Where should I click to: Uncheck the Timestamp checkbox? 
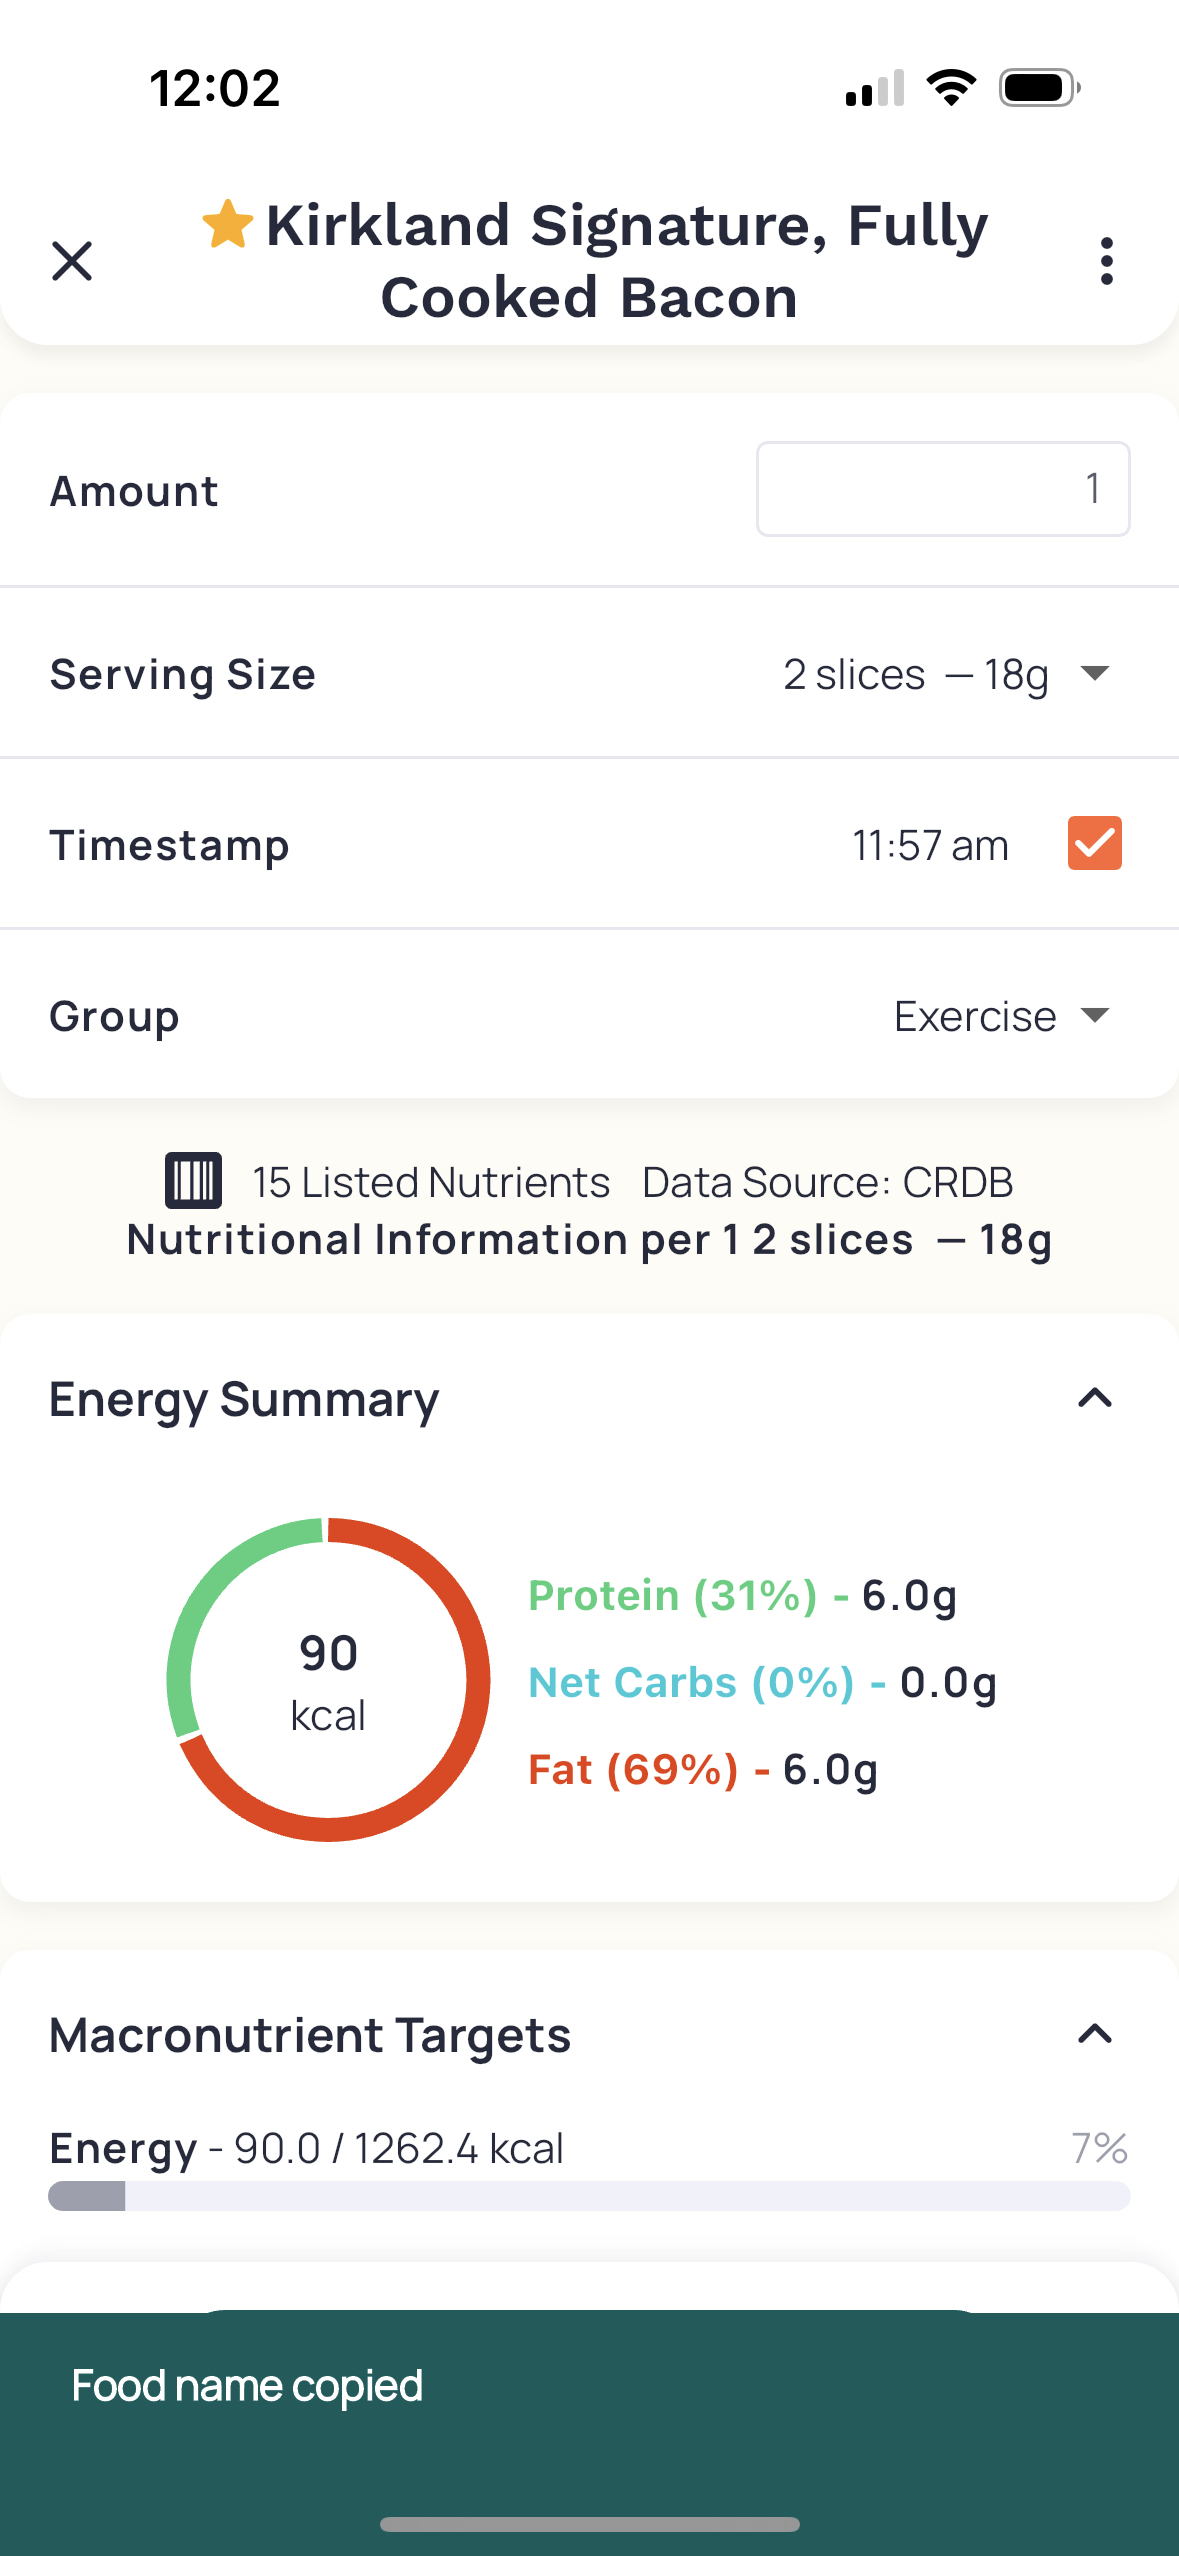[x=1094, y=844]
